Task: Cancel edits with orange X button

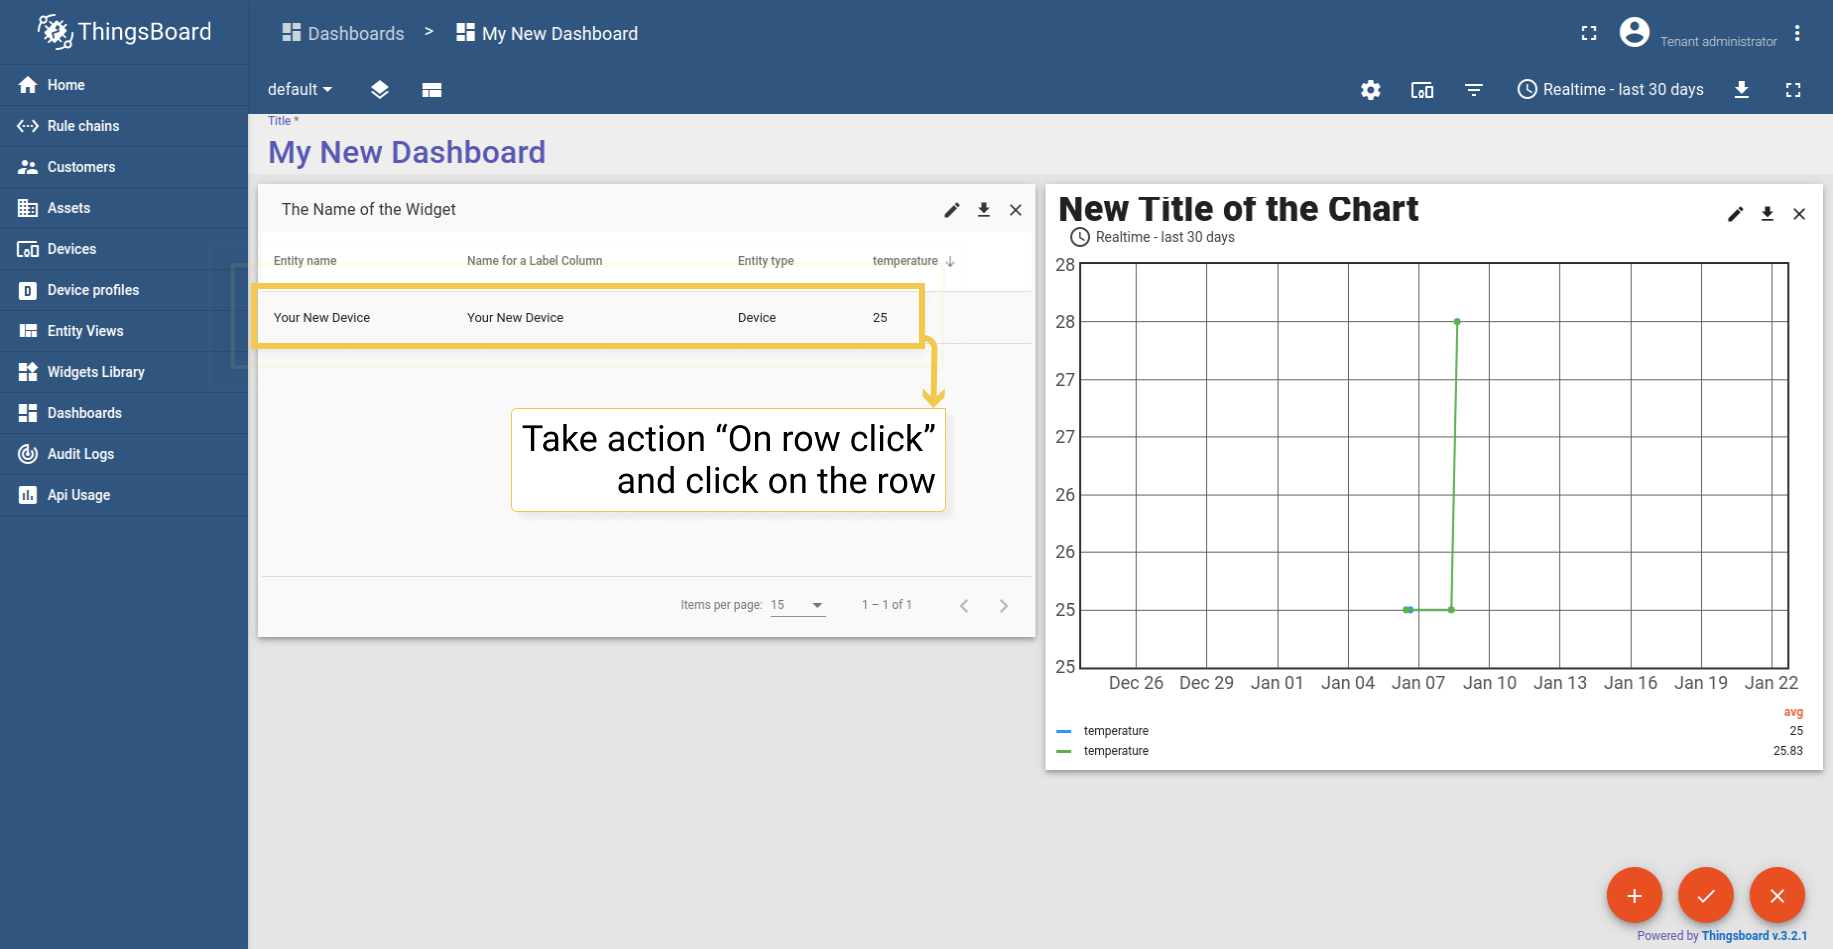Action: point(1777,895)
